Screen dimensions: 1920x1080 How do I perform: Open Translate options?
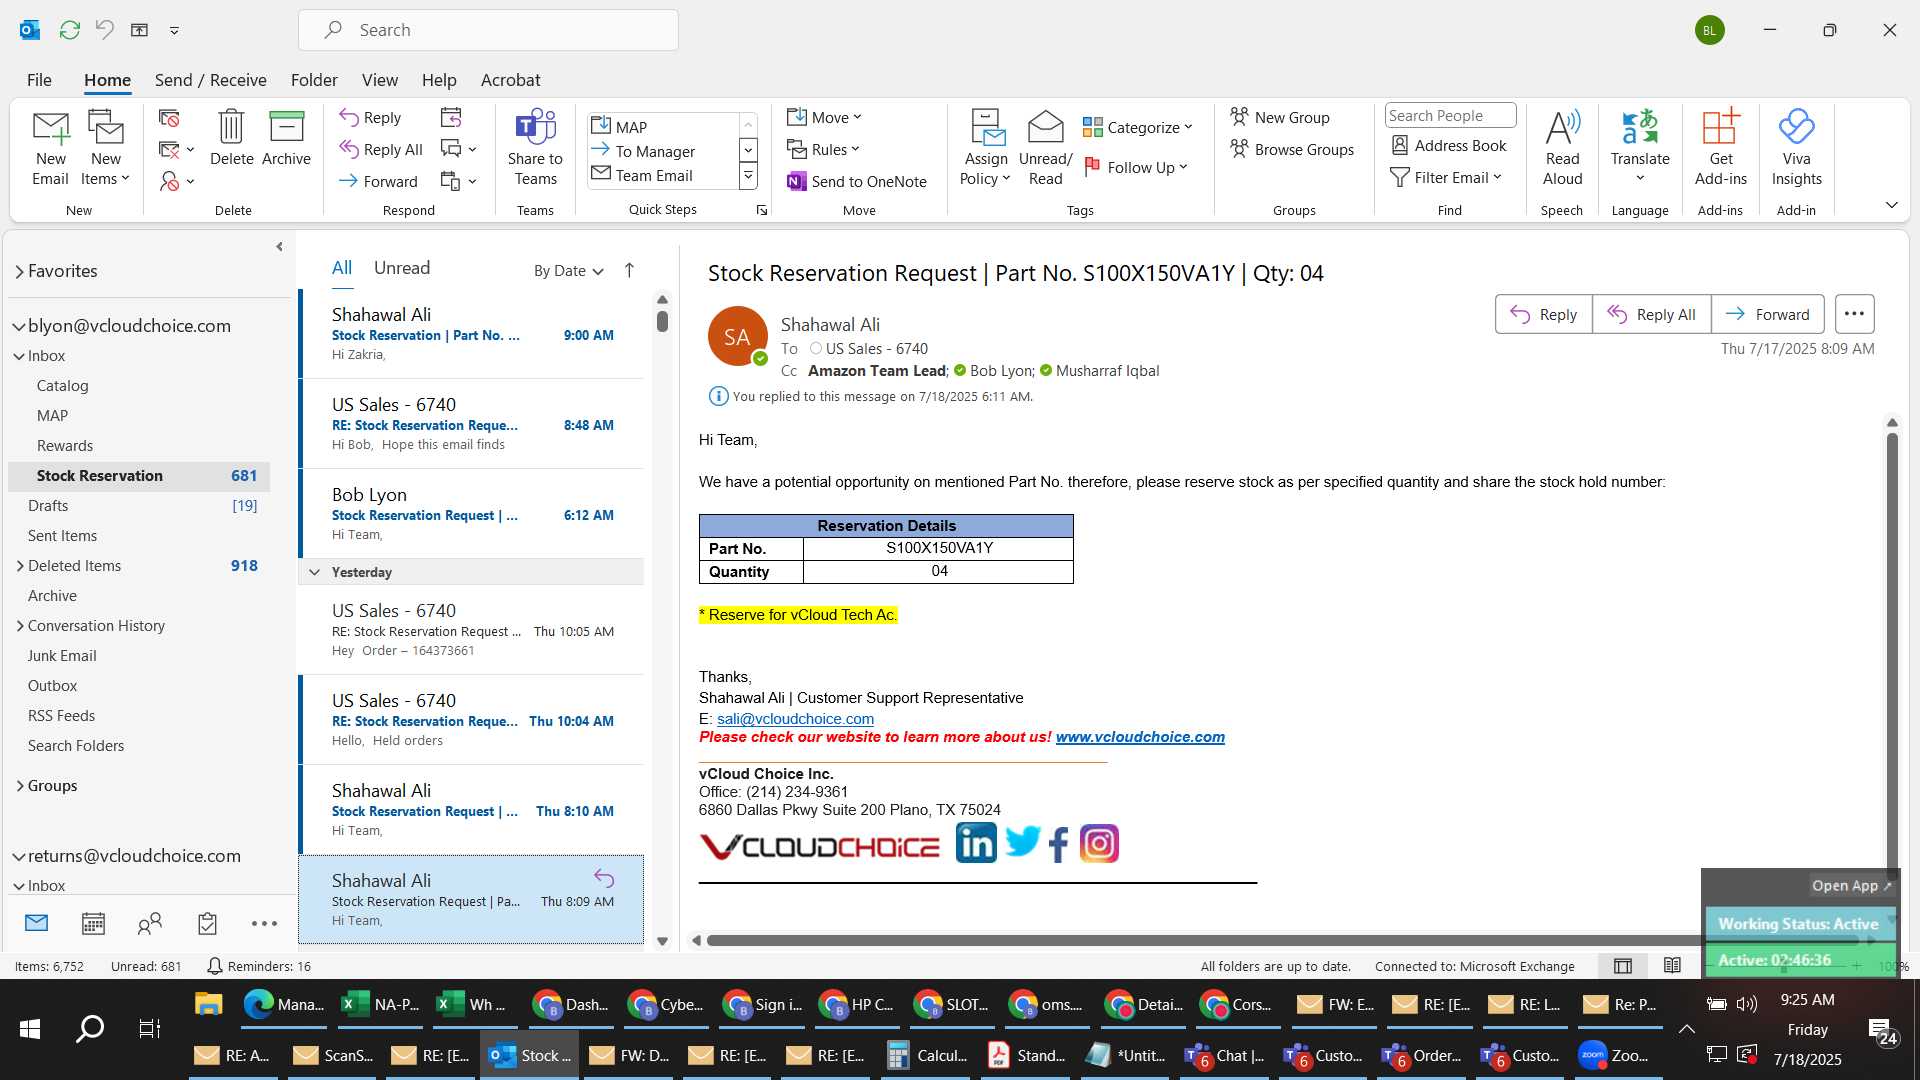pyautogui.click(x=1640, y=148)
